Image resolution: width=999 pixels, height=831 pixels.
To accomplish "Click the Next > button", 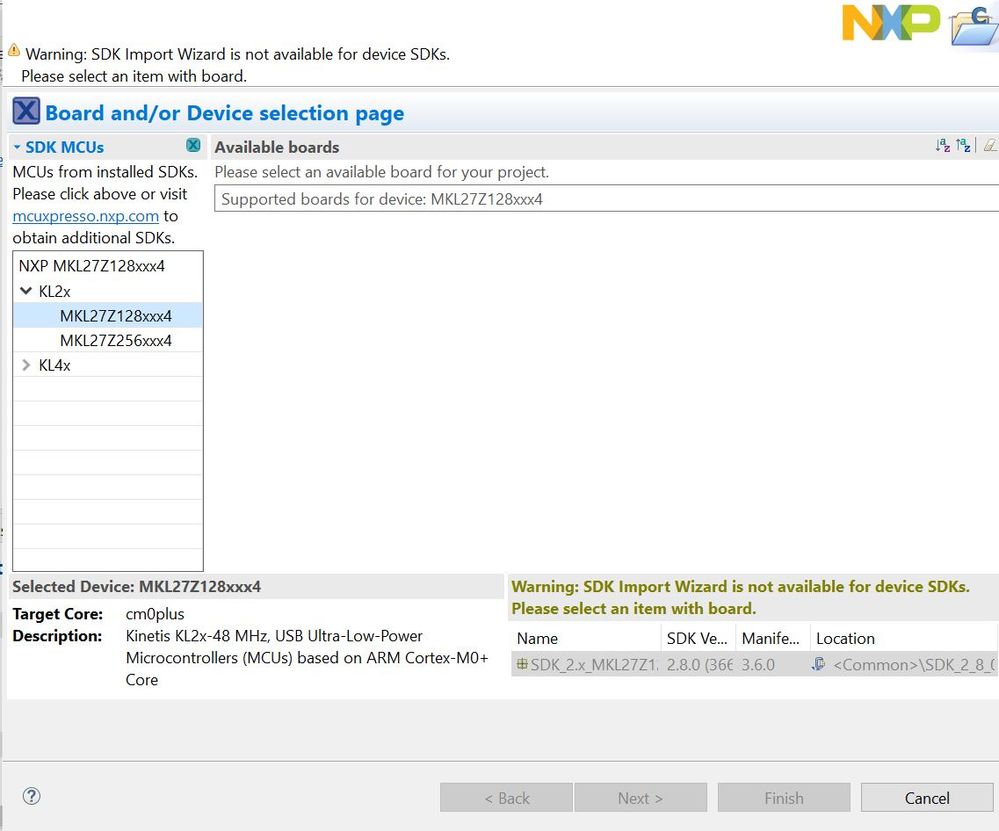I will point(640,798).
